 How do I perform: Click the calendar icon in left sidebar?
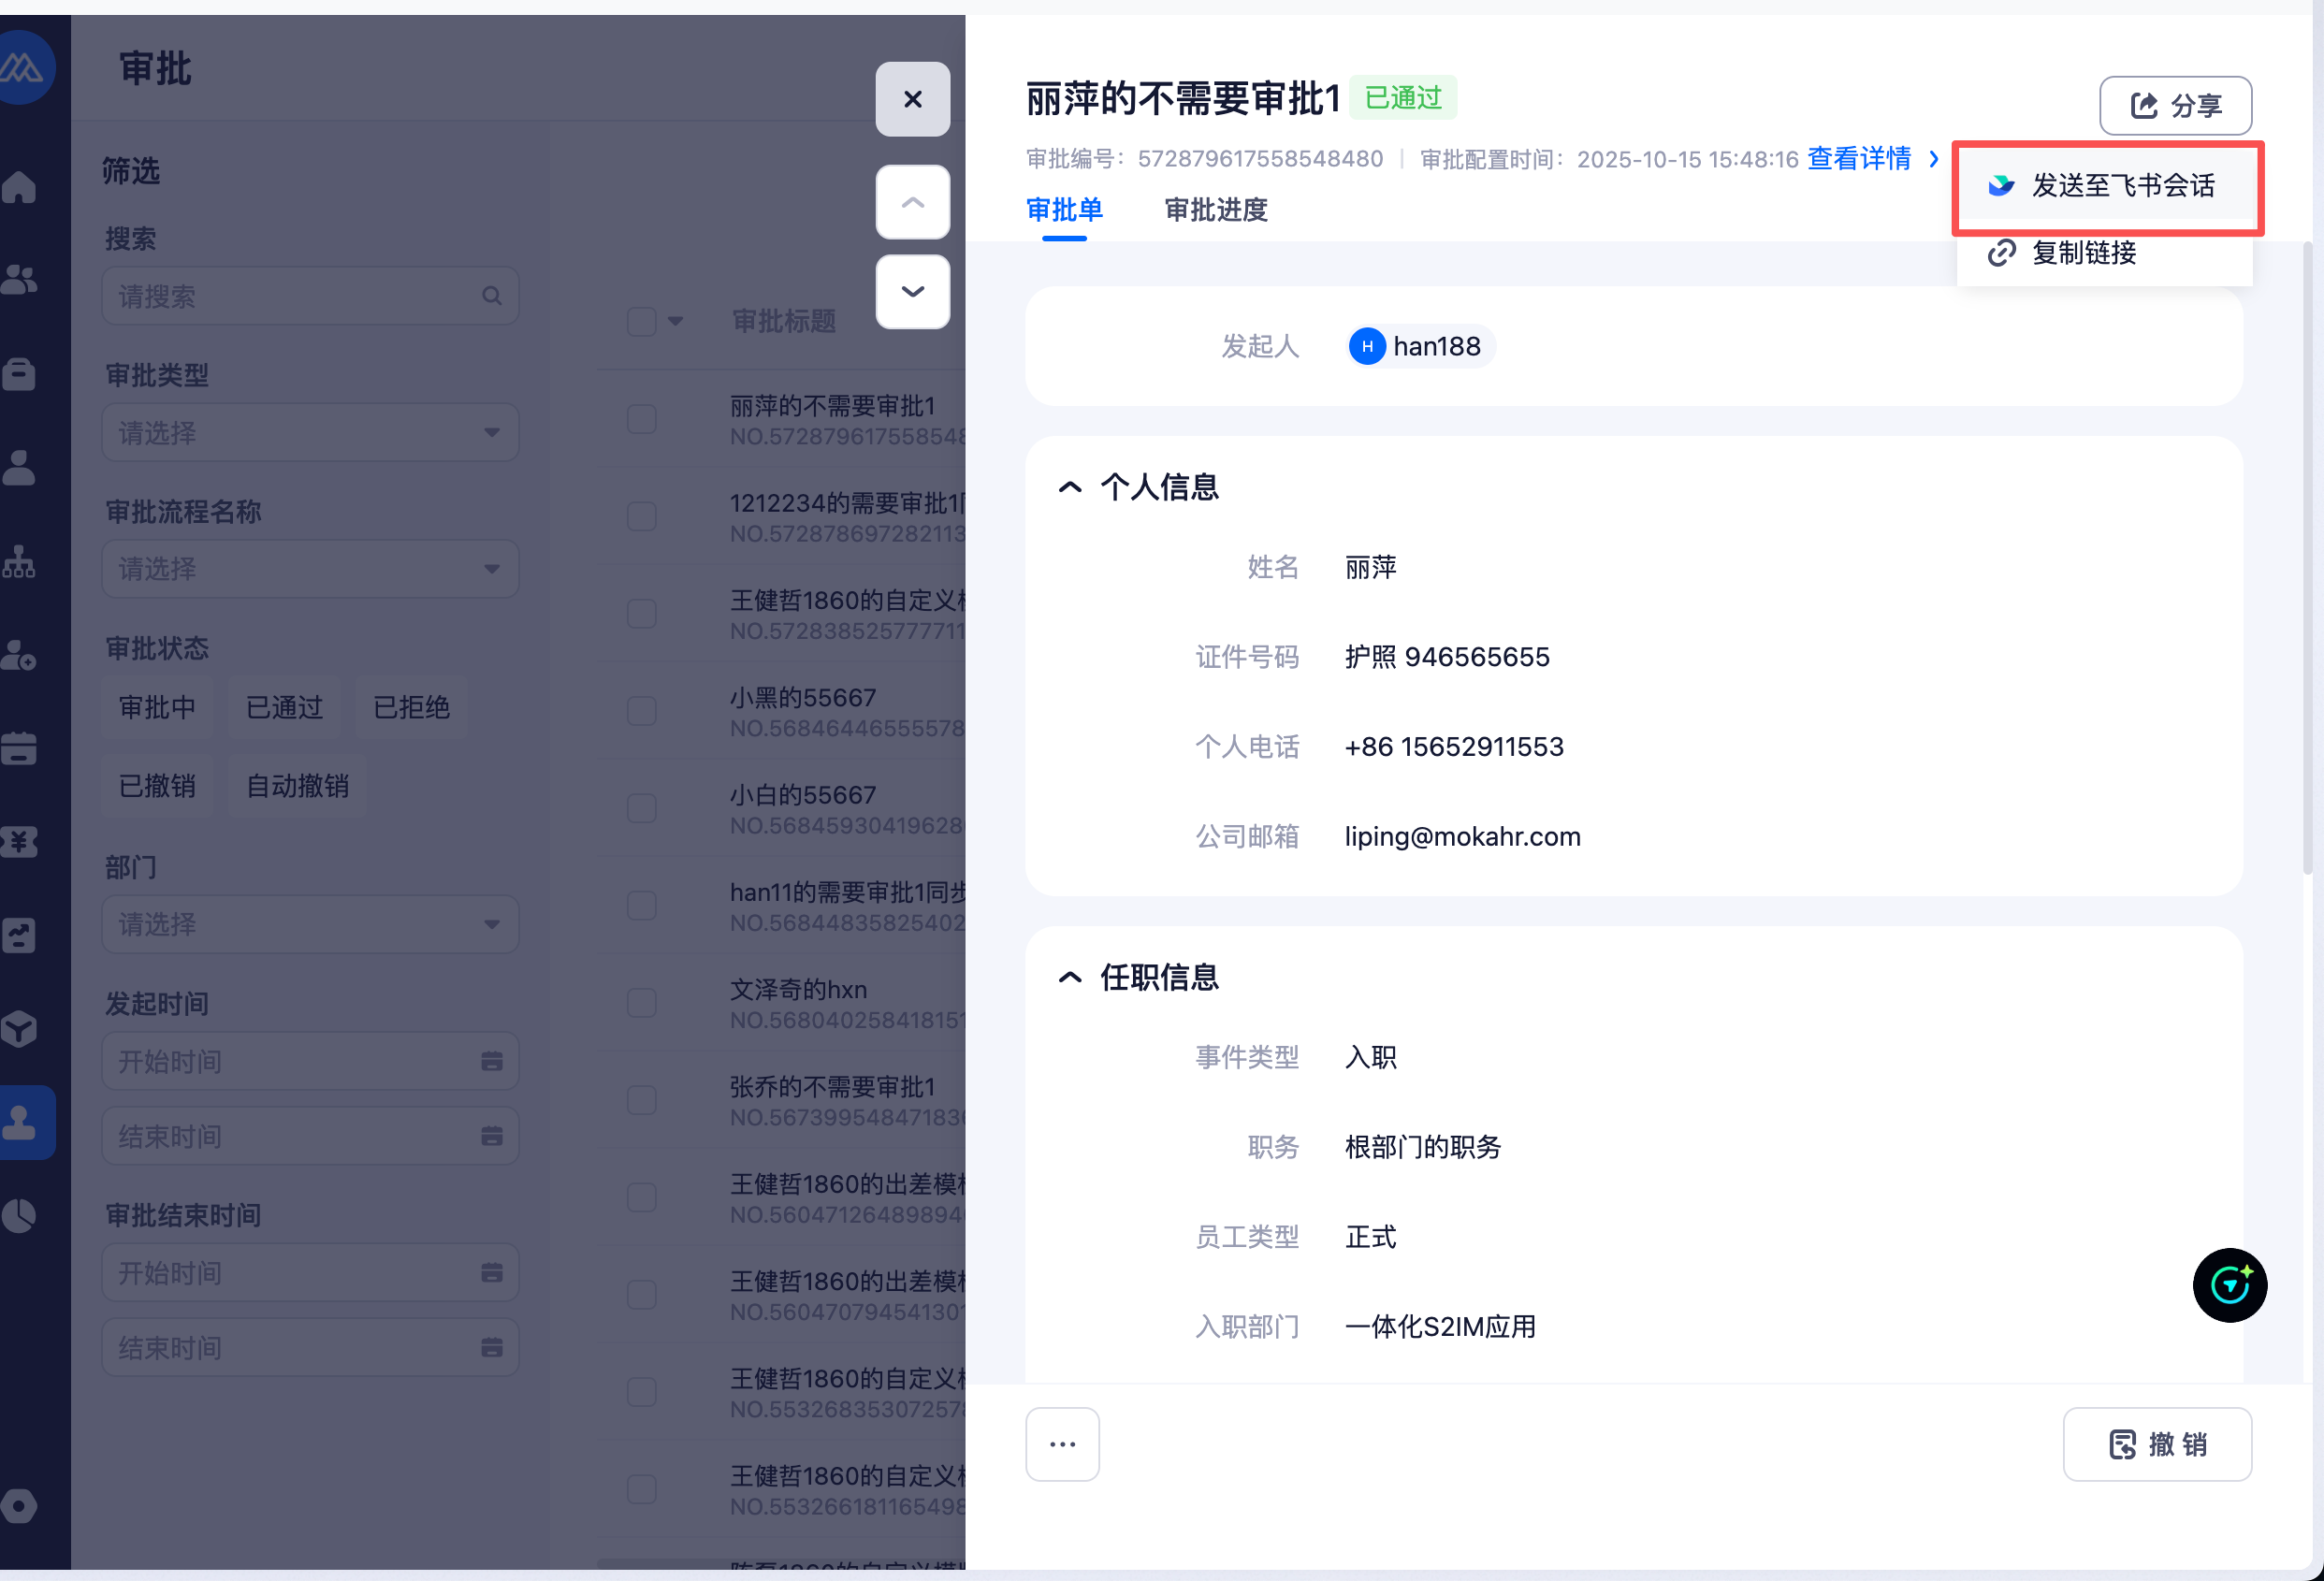point(19,748)
